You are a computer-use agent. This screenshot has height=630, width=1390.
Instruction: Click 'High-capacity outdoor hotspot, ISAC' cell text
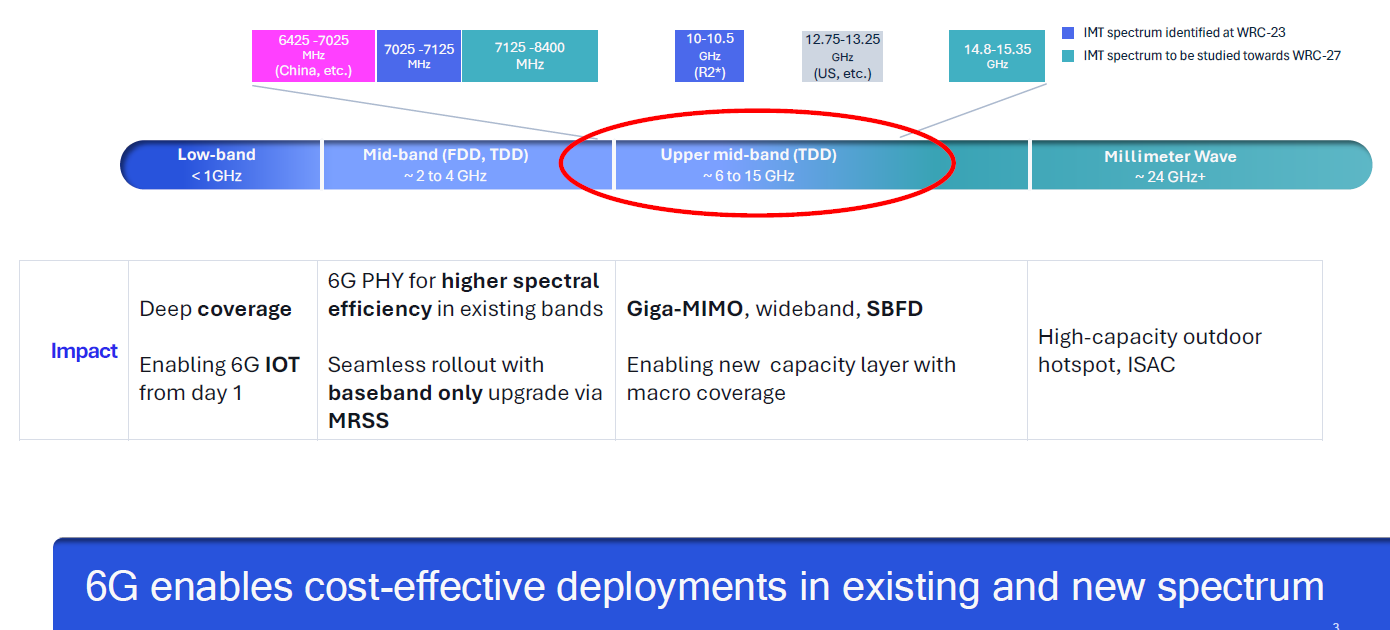(x=1150, y=351)
